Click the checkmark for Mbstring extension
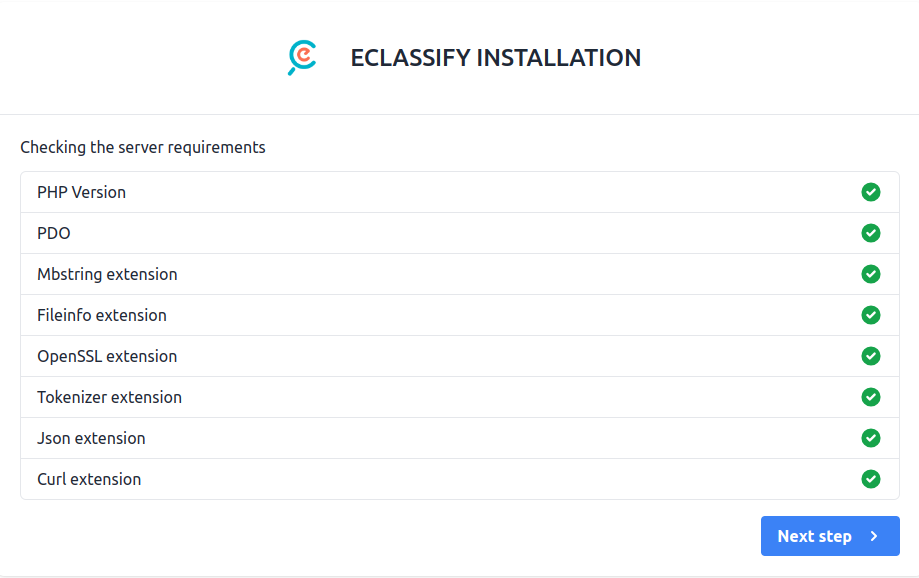The height and width of the screenshot is (578, 919). pyautogui.click(x=871, y=274)
